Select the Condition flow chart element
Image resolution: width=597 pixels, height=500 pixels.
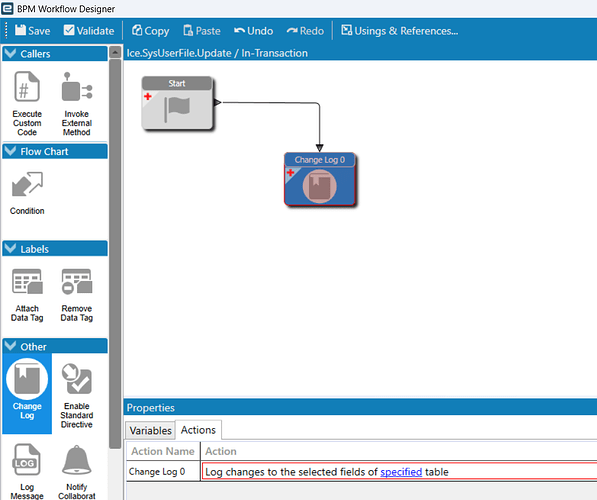pyautogui.click(x=27, y=193)
